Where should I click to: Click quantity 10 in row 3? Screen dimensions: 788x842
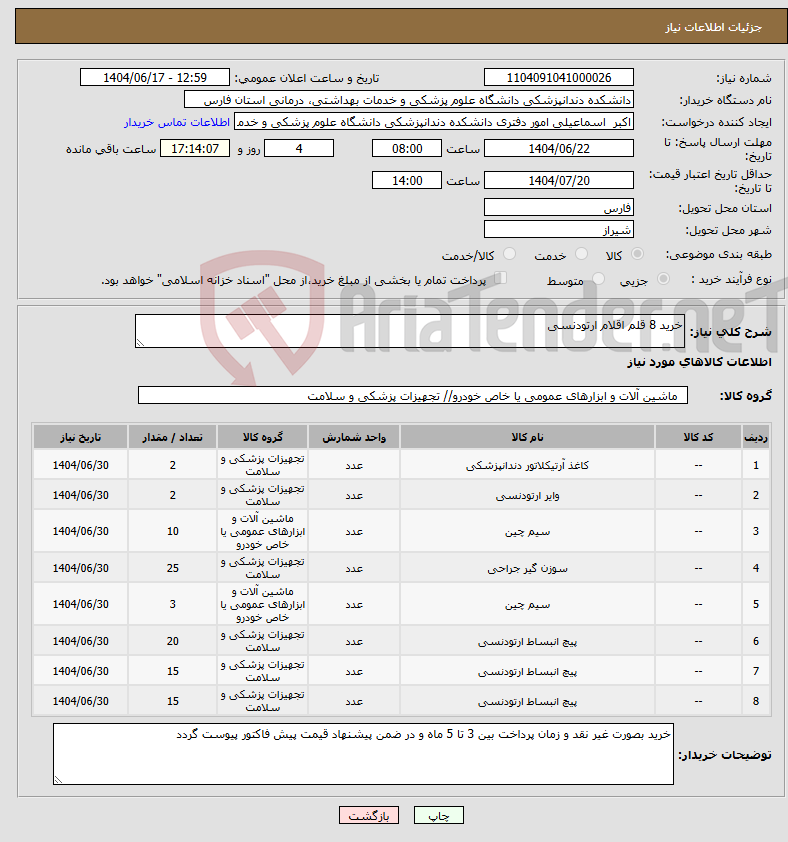click(x=172, y=532)
